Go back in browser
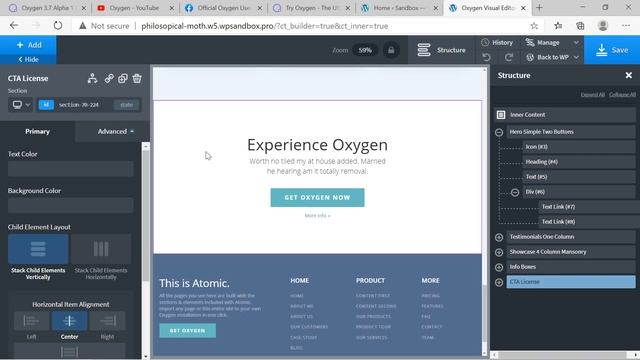Image resolution: width=640 pixels, height=360 pixels. click(14, 26)
